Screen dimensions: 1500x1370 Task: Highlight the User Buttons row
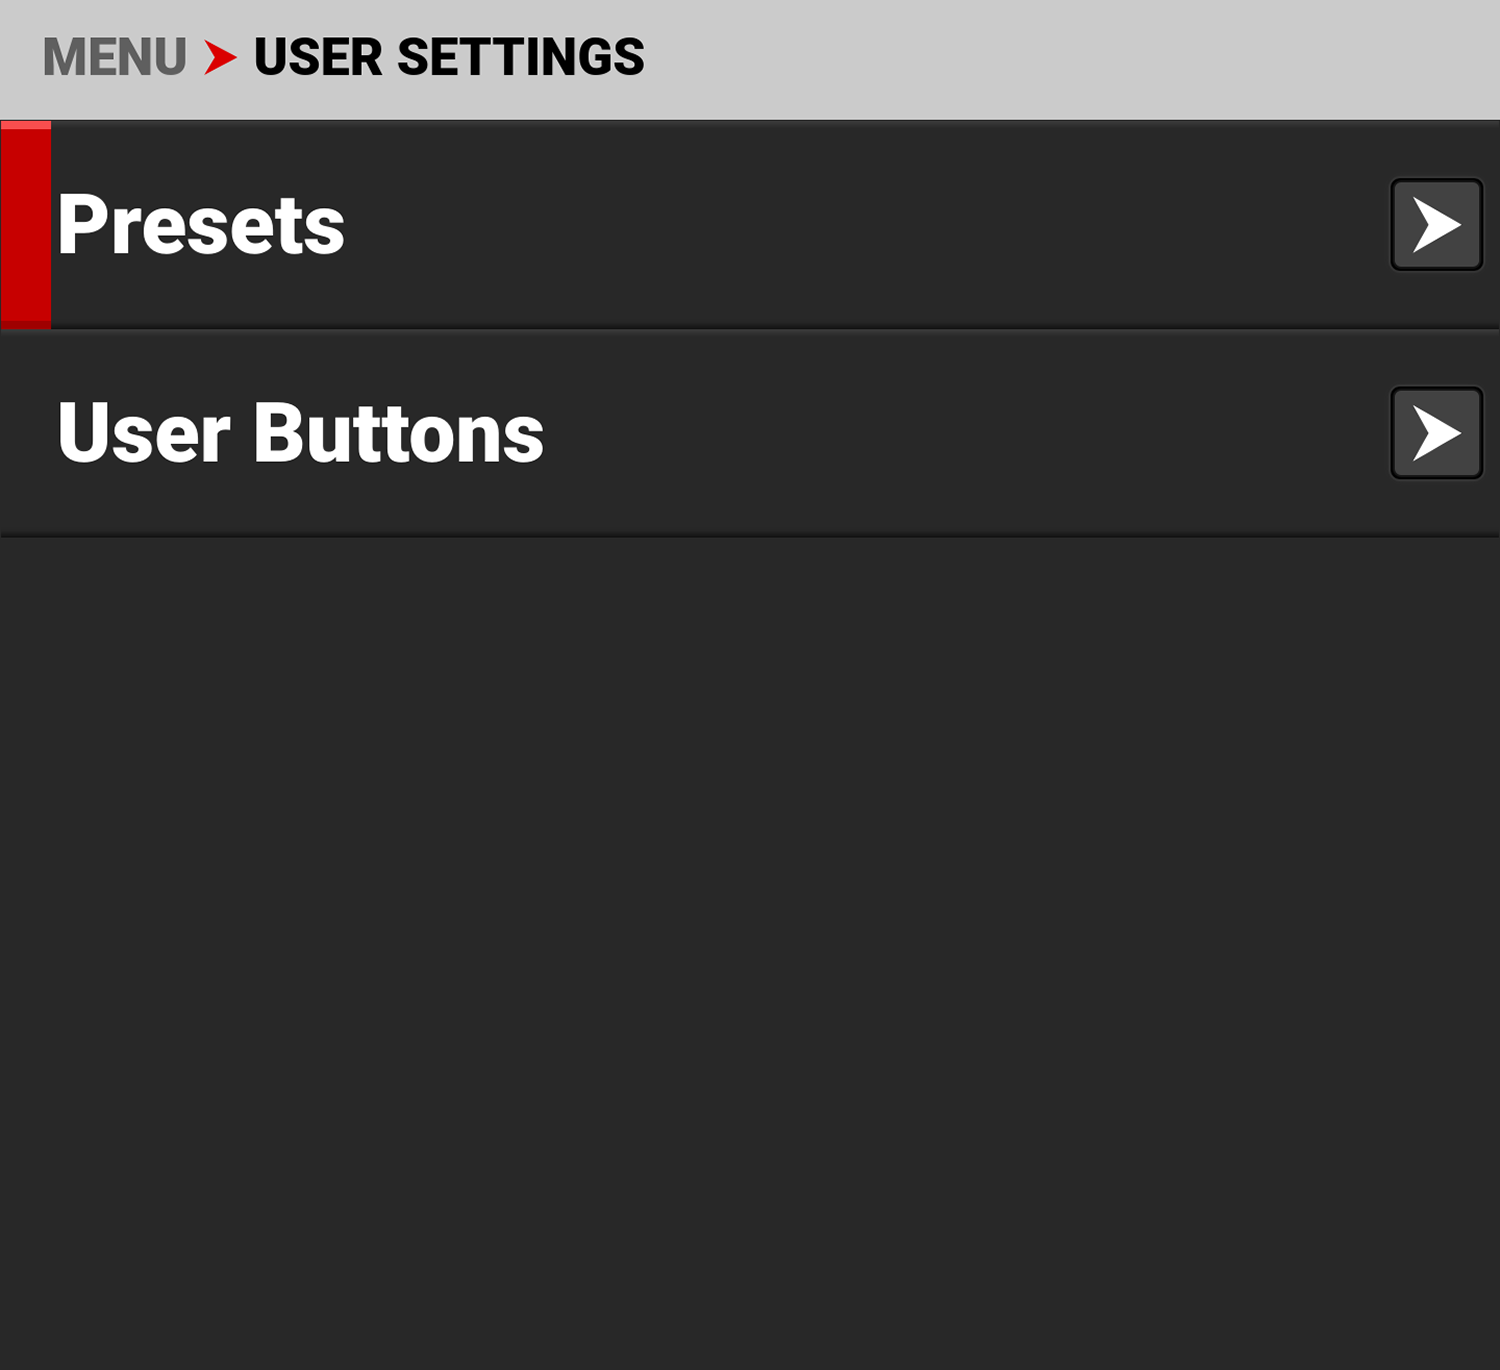click(x=900, y=433)
